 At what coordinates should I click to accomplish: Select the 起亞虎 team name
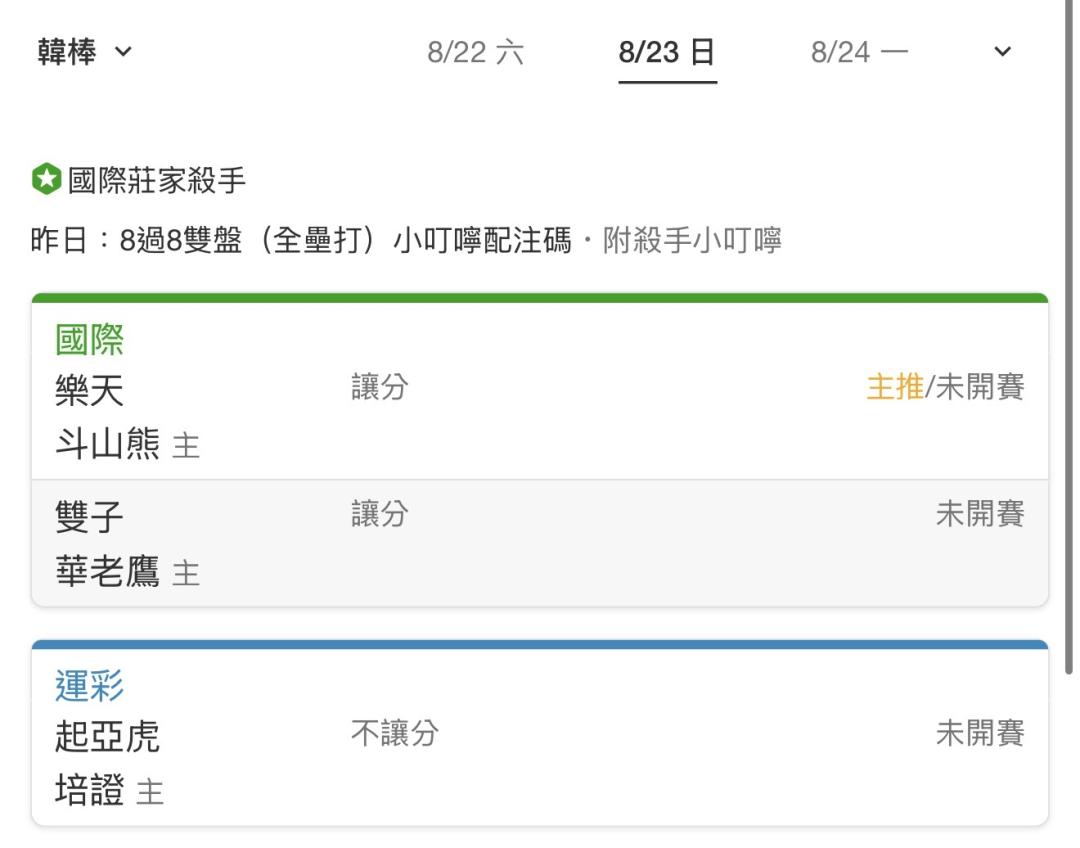coord(107,736)
